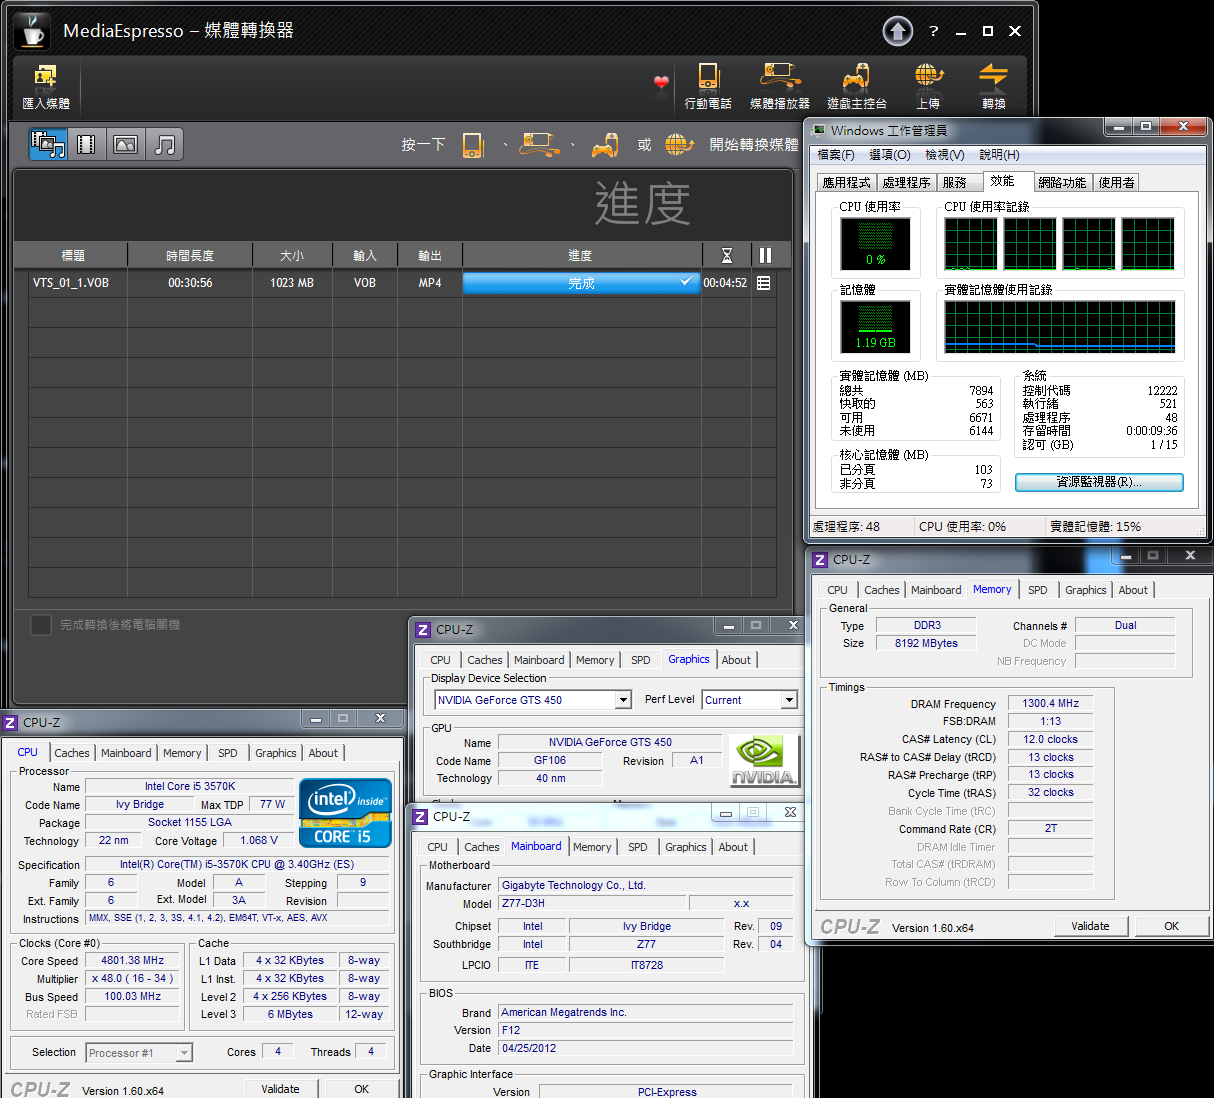Screen dimensions: 1214x1098
Task: Switch to 處理程序 tab in Task Manager
Action: pyautogui.click(x=906, y=182)
